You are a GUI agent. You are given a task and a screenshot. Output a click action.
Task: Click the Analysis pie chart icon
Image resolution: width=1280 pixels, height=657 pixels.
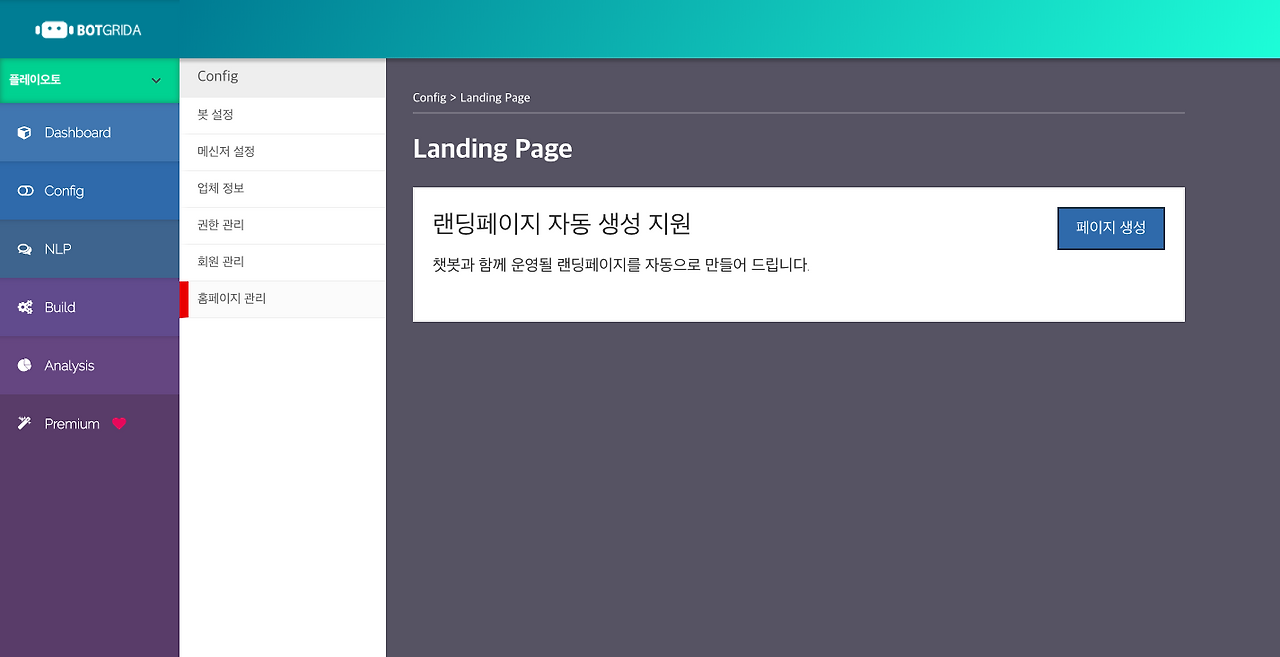(x=22, y=365)
